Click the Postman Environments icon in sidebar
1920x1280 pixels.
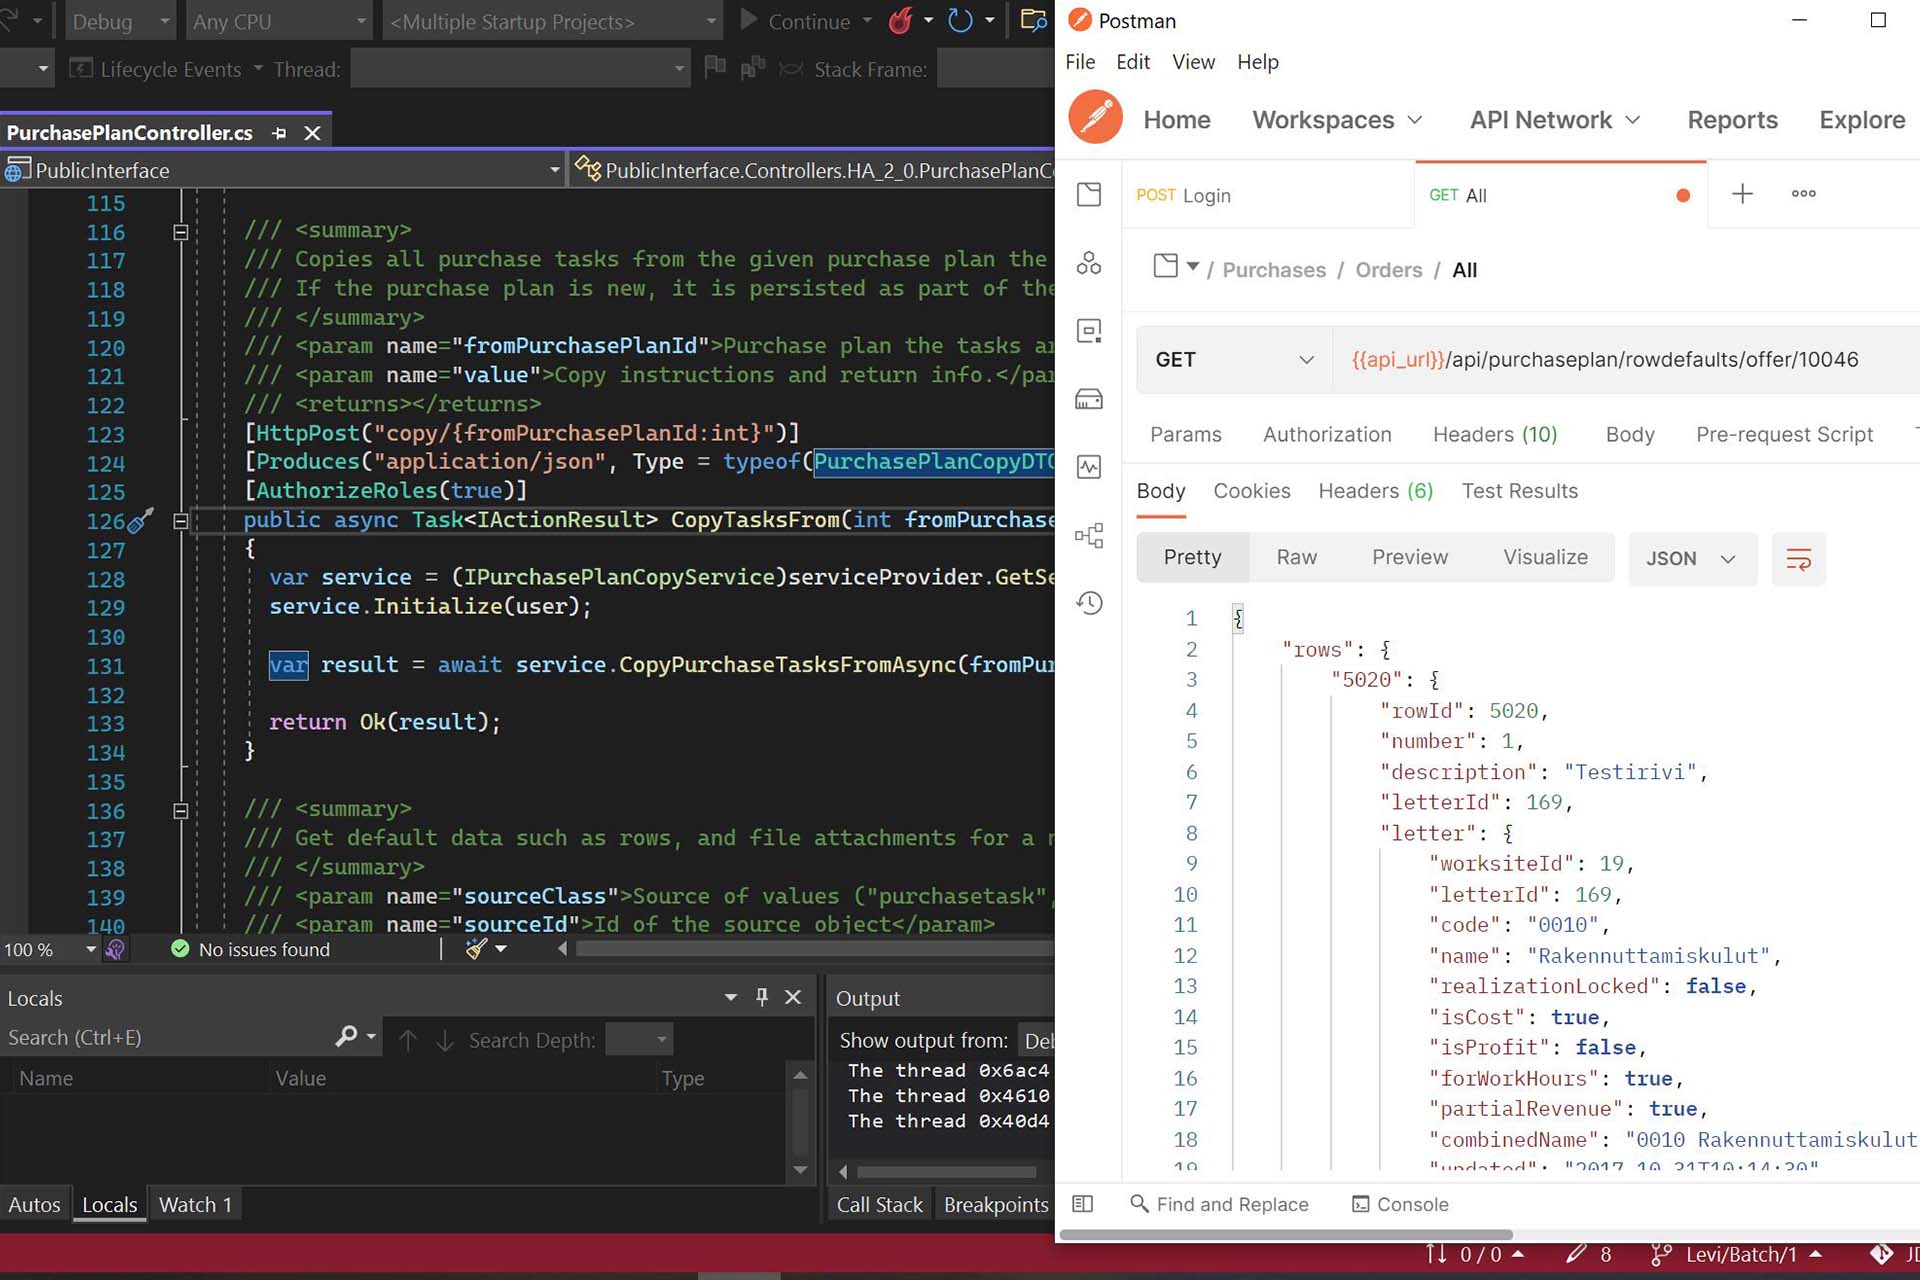click(1090, 330)
